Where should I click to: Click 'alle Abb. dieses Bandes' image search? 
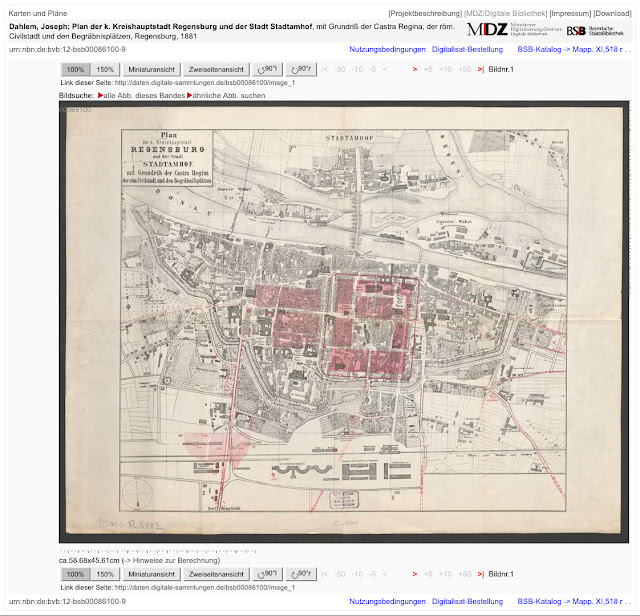click(142, 96)
